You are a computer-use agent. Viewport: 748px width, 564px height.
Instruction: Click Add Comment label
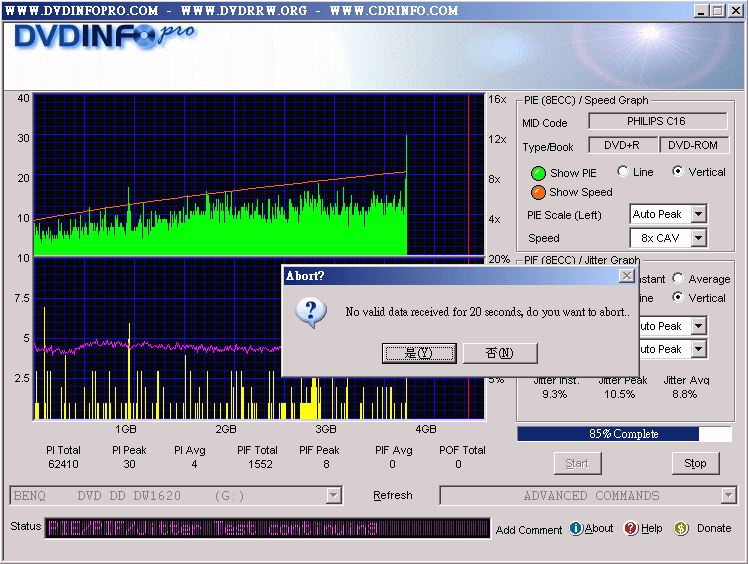click(529, 530)
